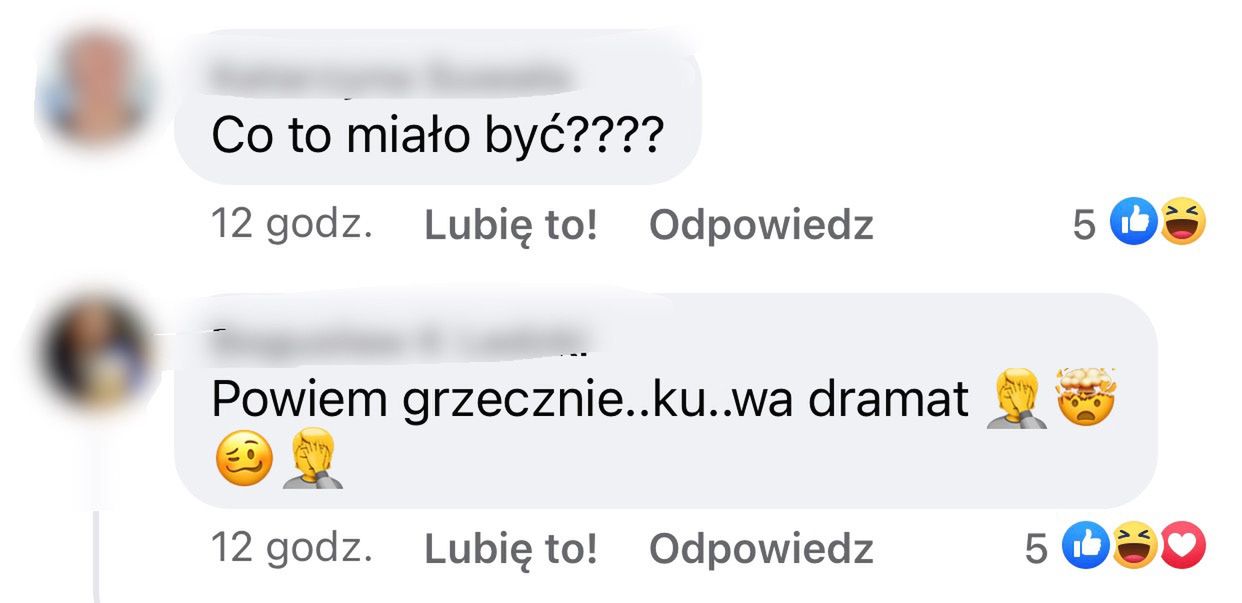Like the 'Co to miało być????' comment
1242x603 pixels.
511,226
